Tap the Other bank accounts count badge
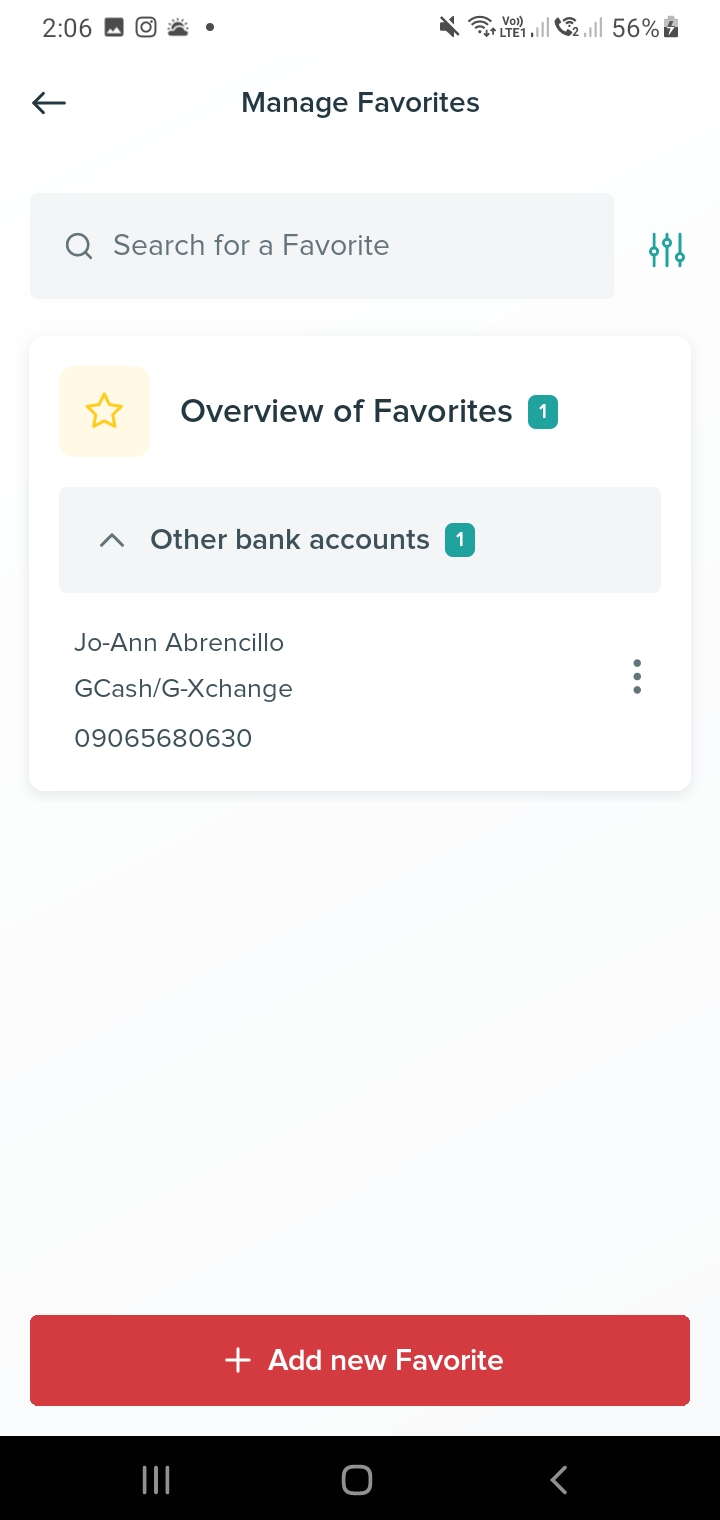 pos(460,540)
